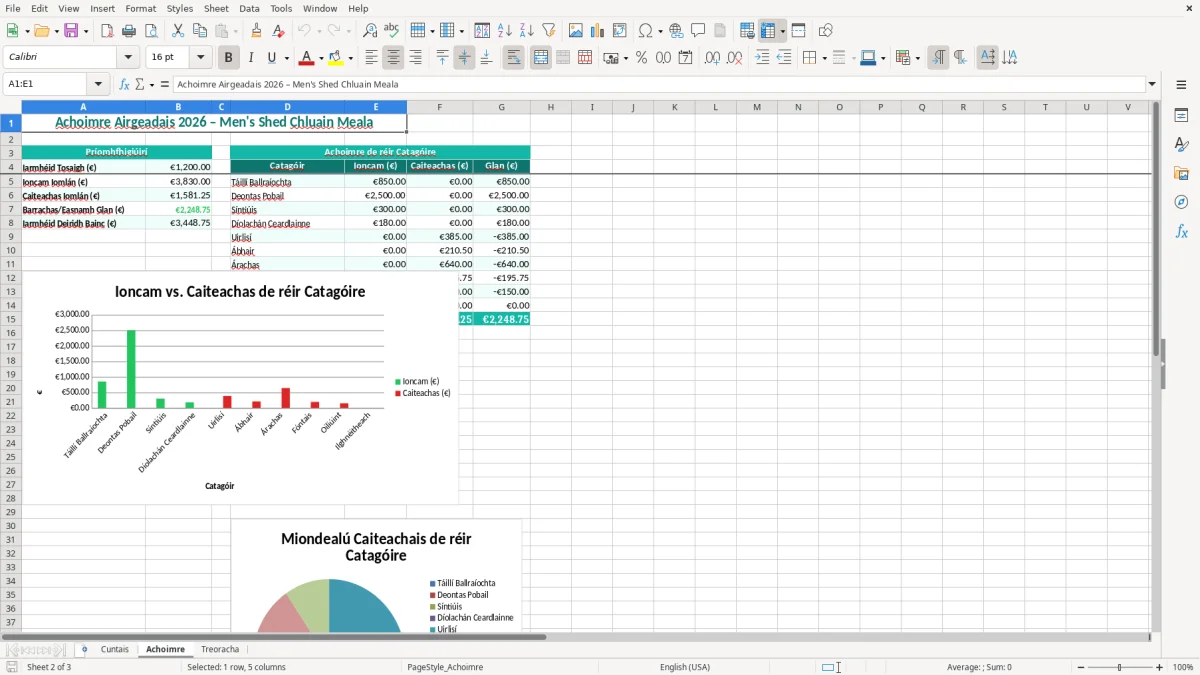Open sidebar Gallery icon

(1181, 173)
